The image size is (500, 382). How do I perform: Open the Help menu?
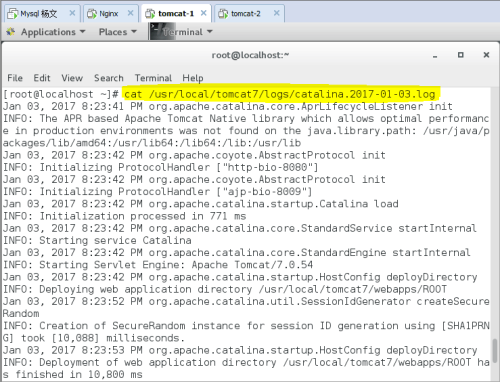pos(193,78)
